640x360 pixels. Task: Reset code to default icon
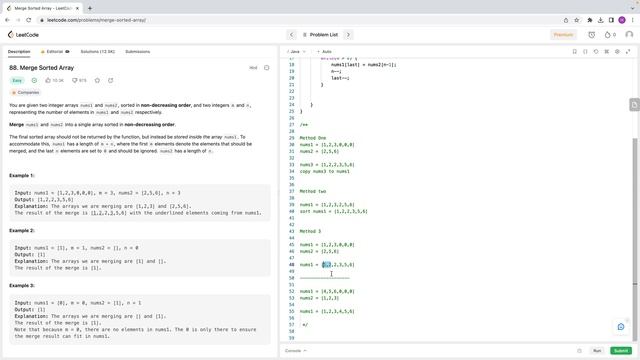click(x=596, y=52)
